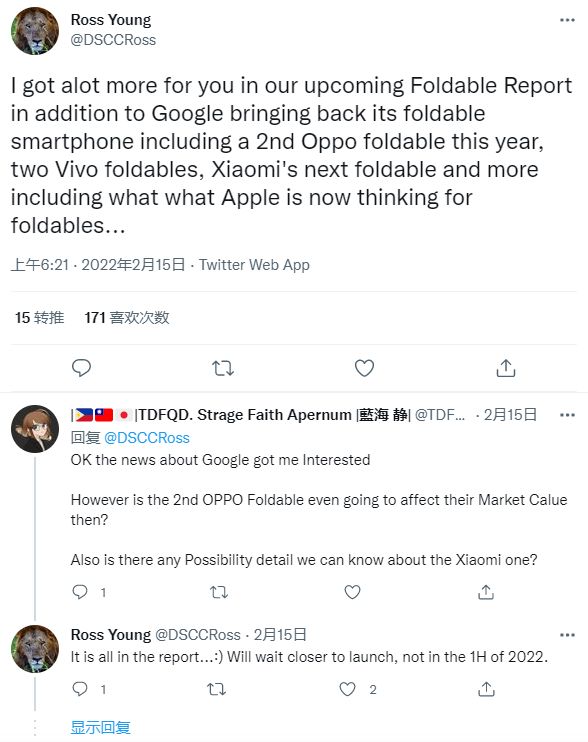Open more options on main tweet
Image resolution: width=588 pixels, height=742 pixels.
pyautogui.click(x=567, y=20)
